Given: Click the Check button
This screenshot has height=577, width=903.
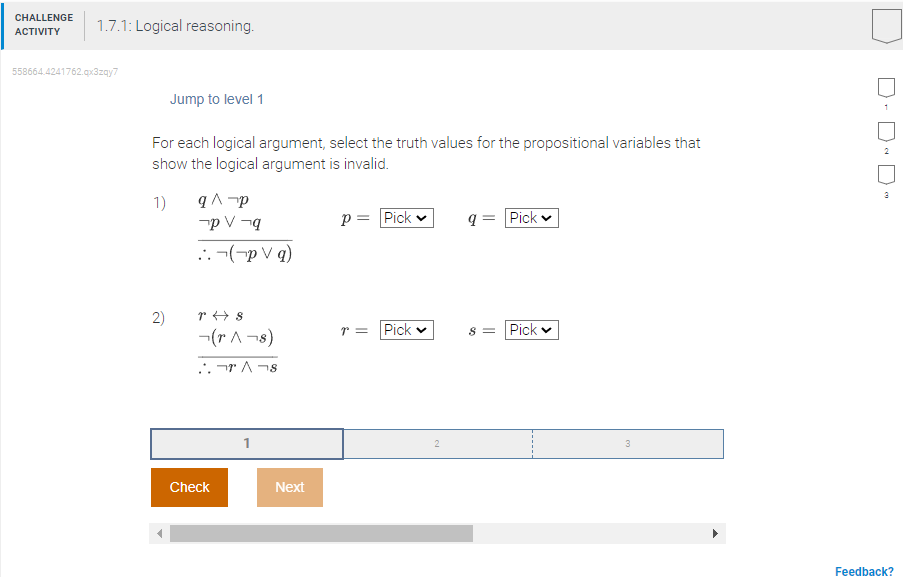Looking at the screenshot, I should 189,487.
